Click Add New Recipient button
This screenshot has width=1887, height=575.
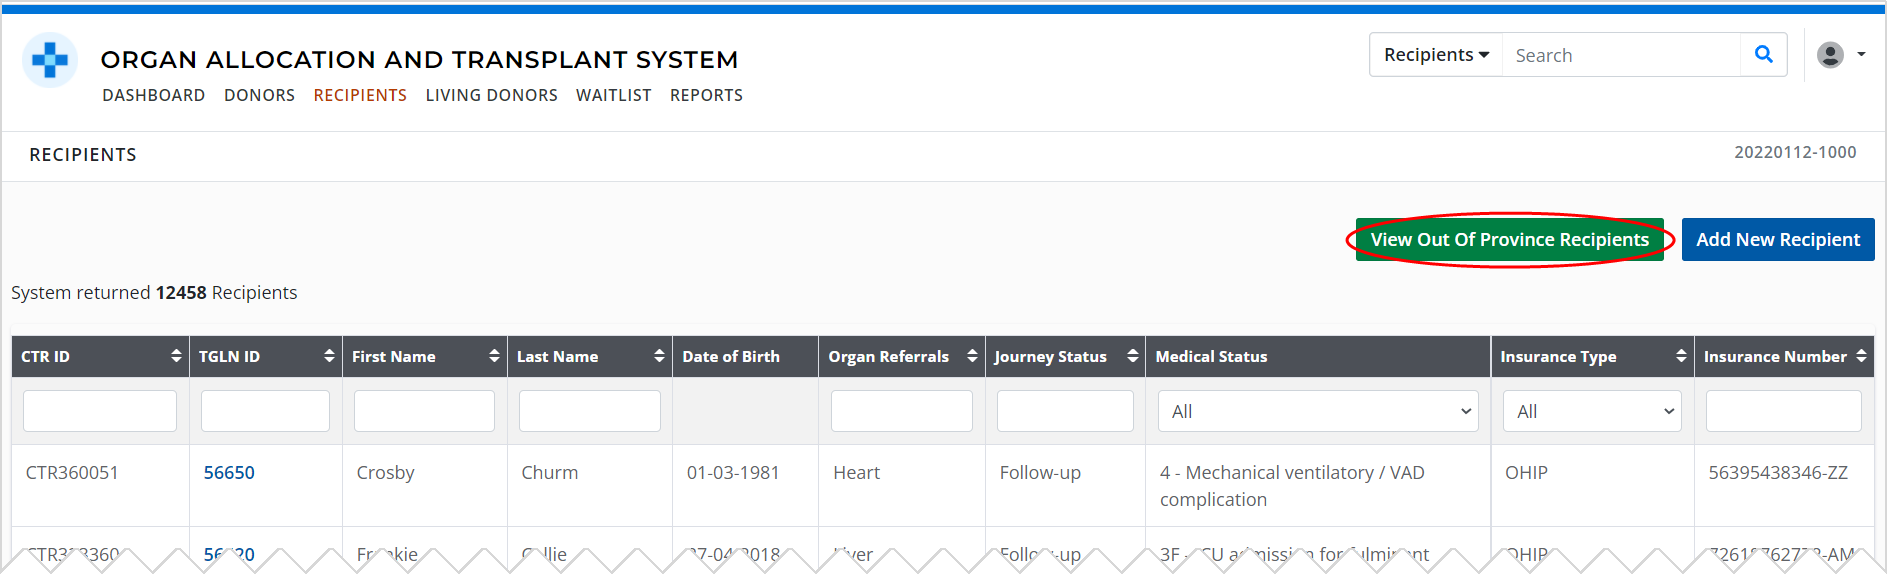(1777, 240)
